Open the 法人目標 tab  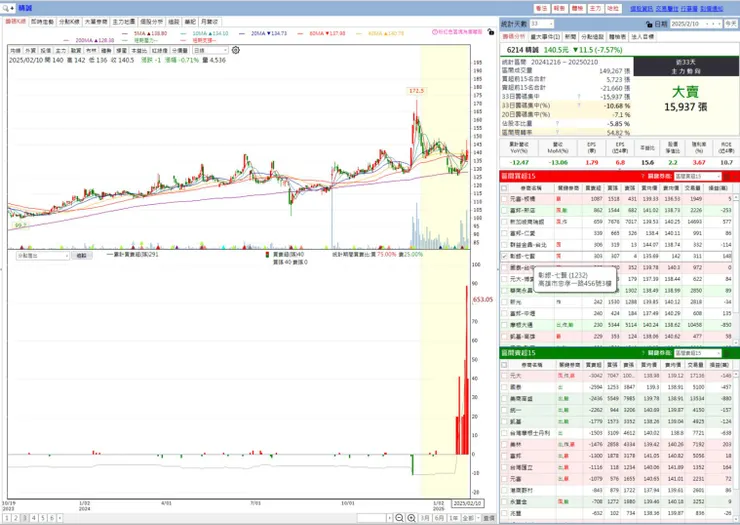(x=642, y=36)
